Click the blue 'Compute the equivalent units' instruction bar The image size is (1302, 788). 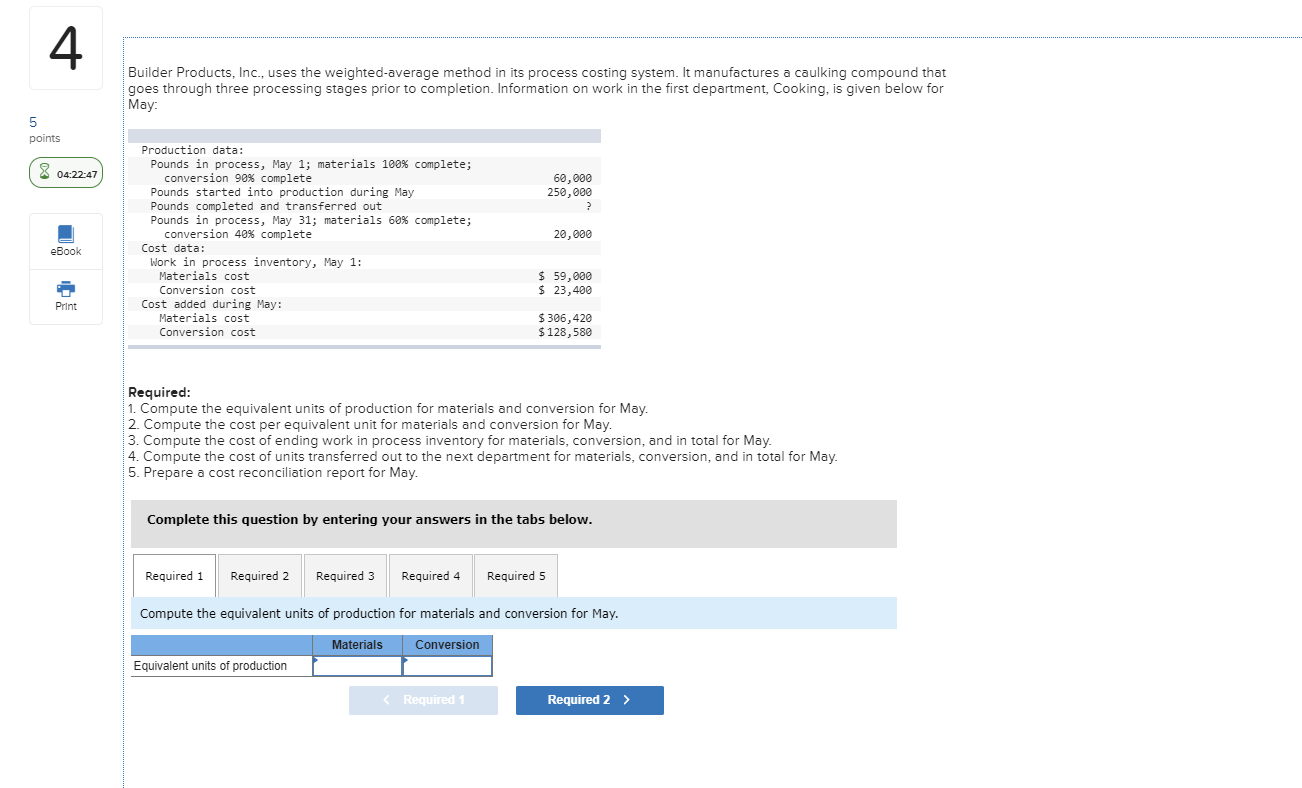pos(514,613)
